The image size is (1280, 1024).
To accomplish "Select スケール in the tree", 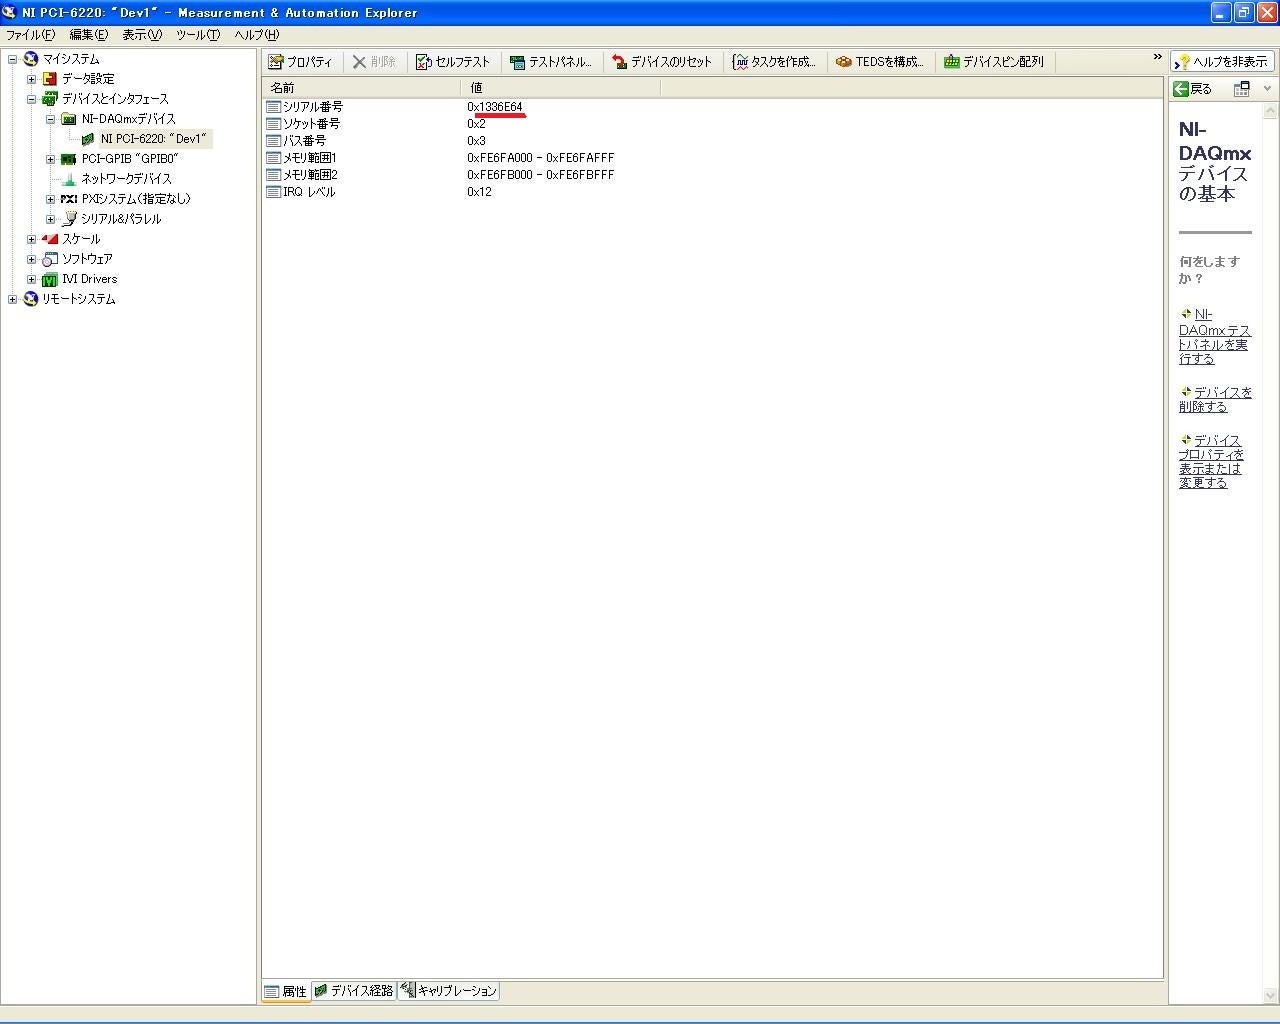I will point(81,239).
